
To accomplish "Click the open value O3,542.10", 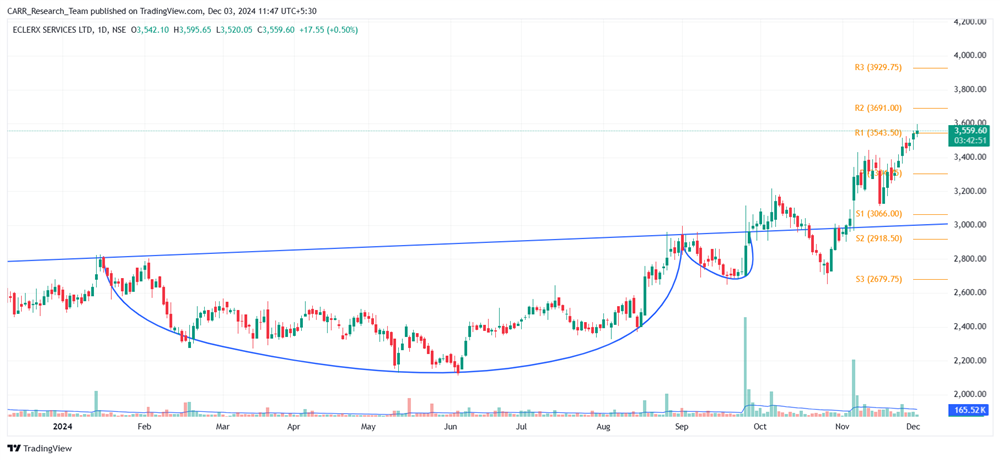I will coord(152,29).
